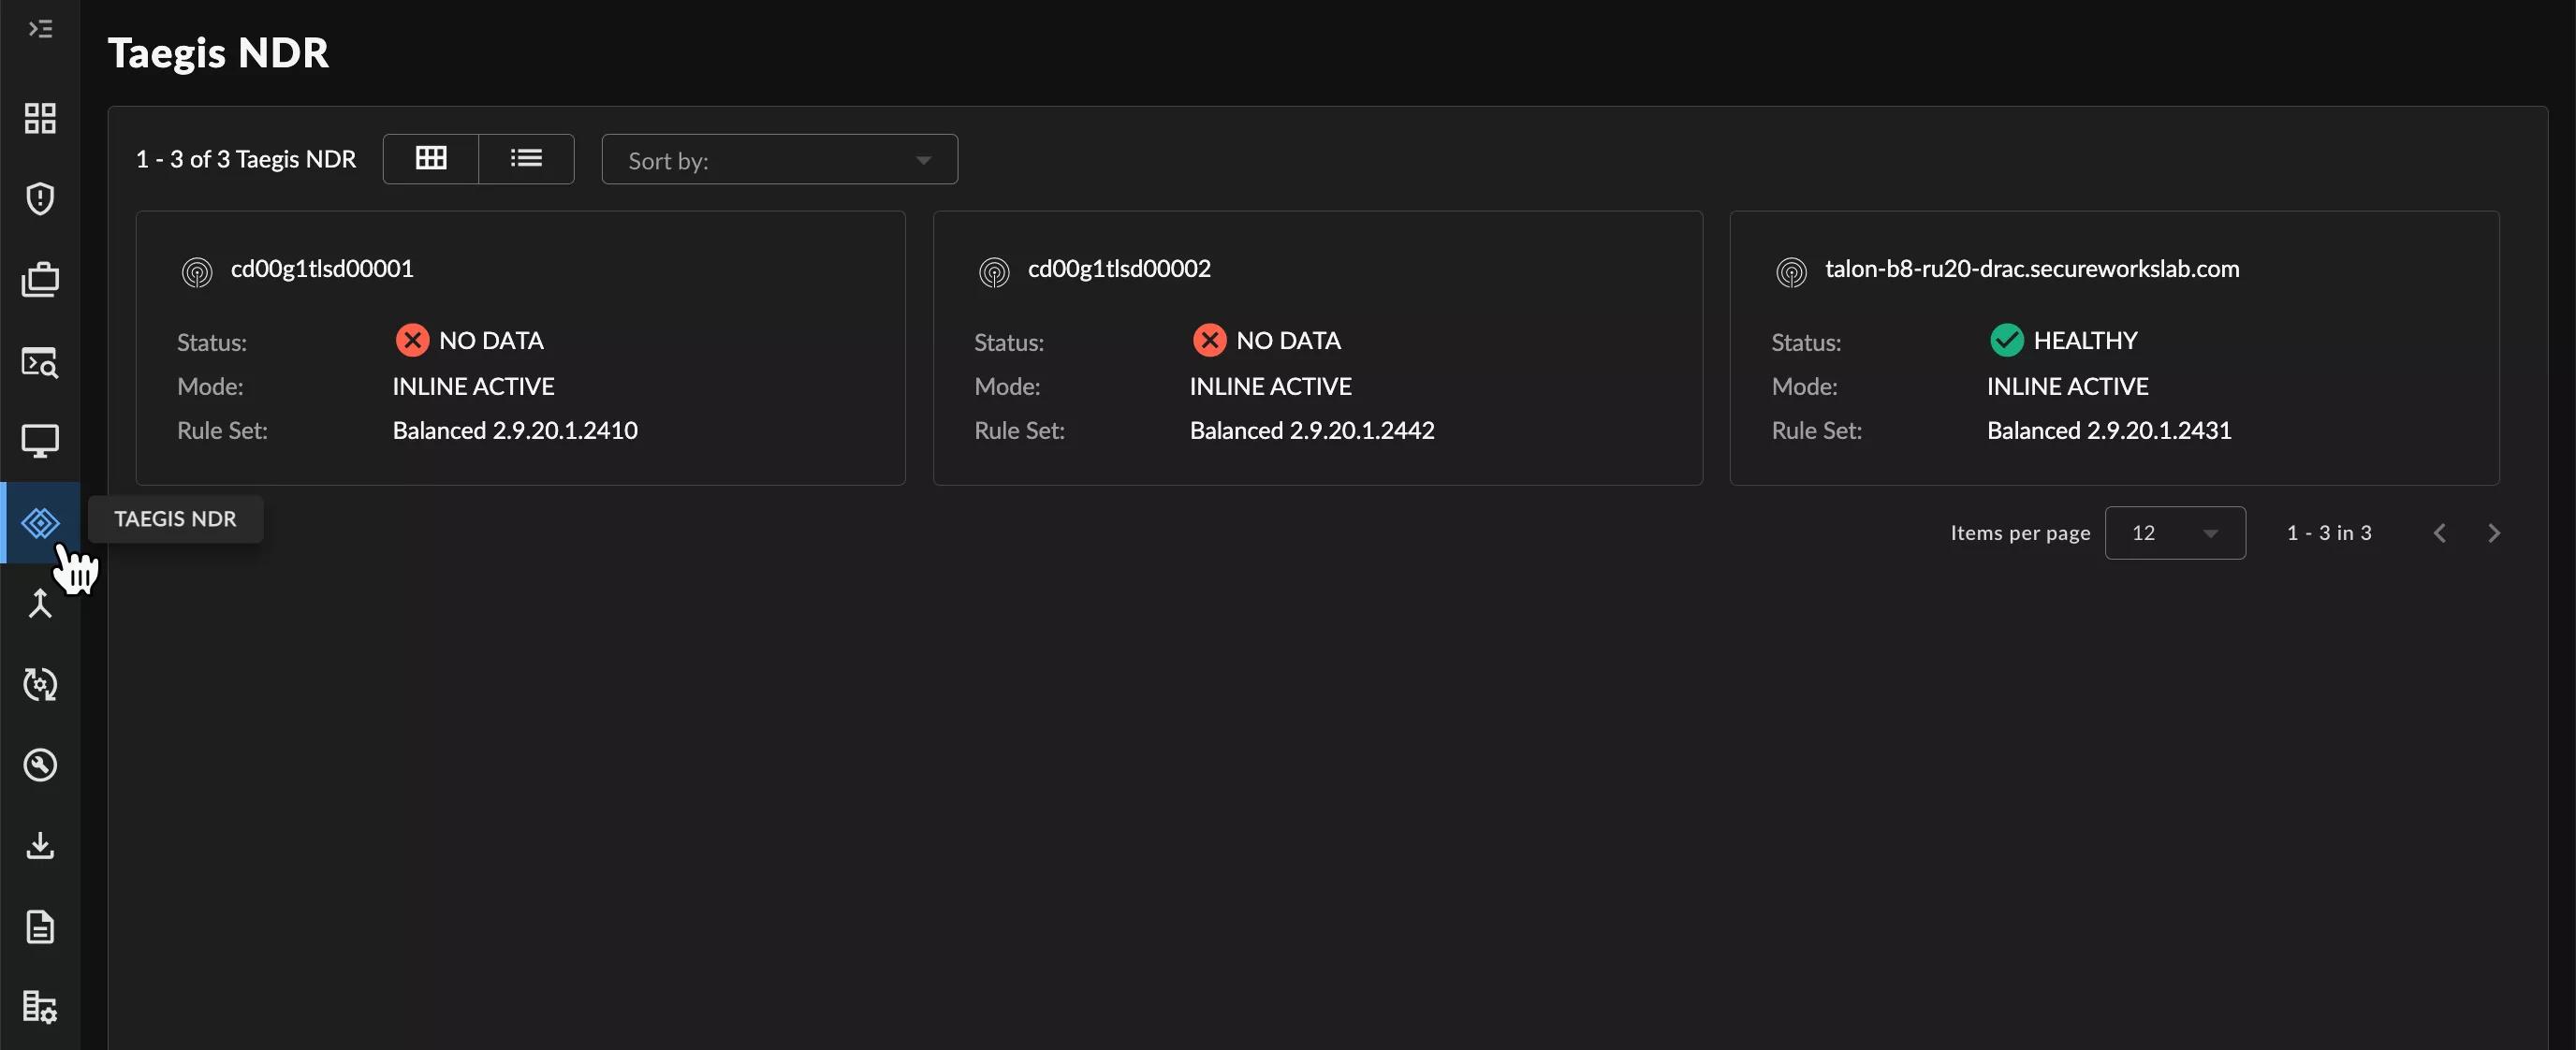Open the automations cycle-gear icon
This screenshot has height=1050, width=2576.
pyautogui.click(x=40, y=685)
